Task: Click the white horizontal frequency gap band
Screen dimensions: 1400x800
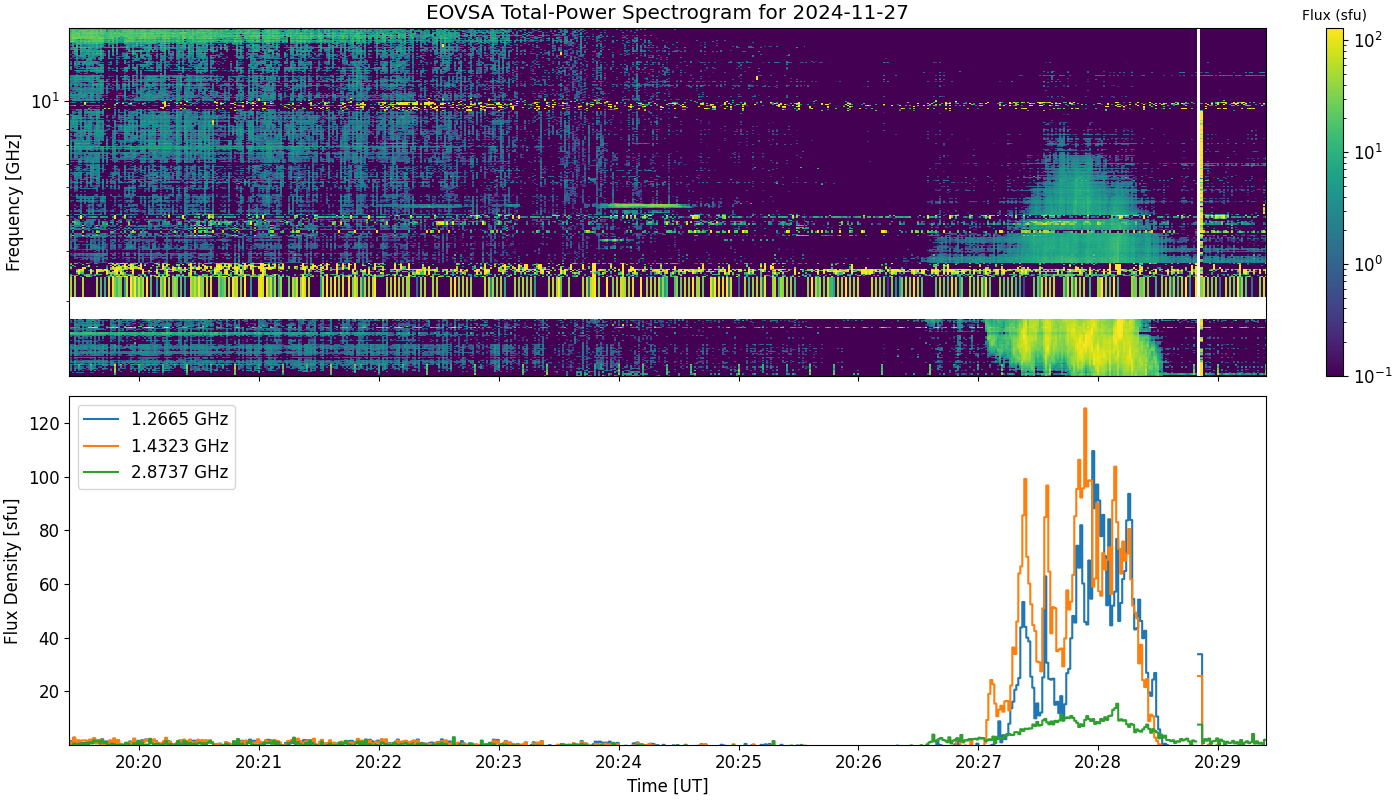Action: [667, 308]
